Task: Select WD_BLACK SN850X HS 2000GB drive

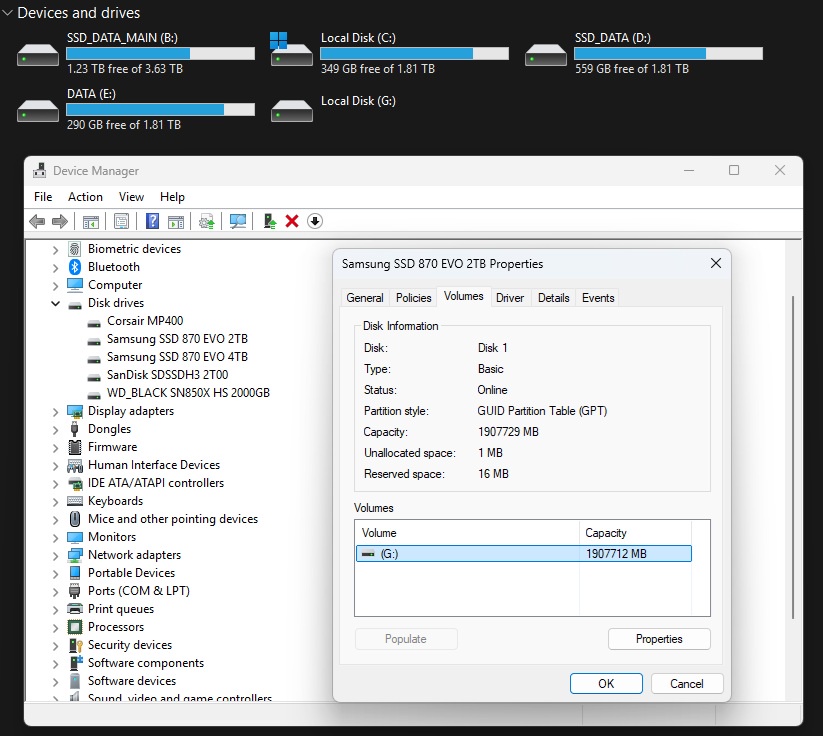Action: (x=188, y=393)
